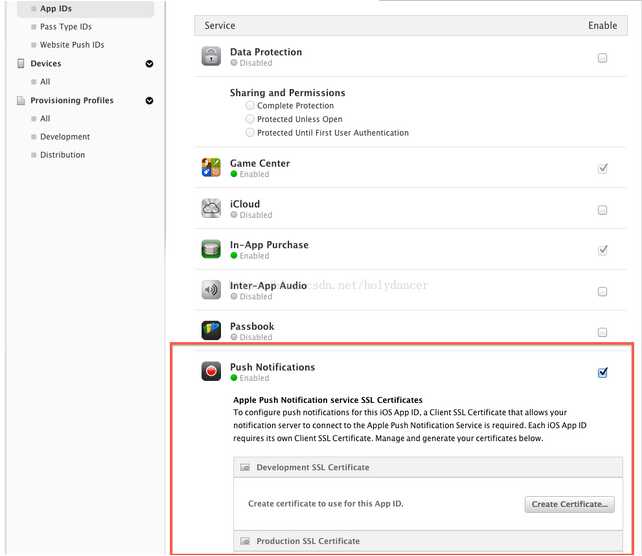Enable the iCloud checkbox
The width and height of the screenshot is (642, 556).
(602, 210)
